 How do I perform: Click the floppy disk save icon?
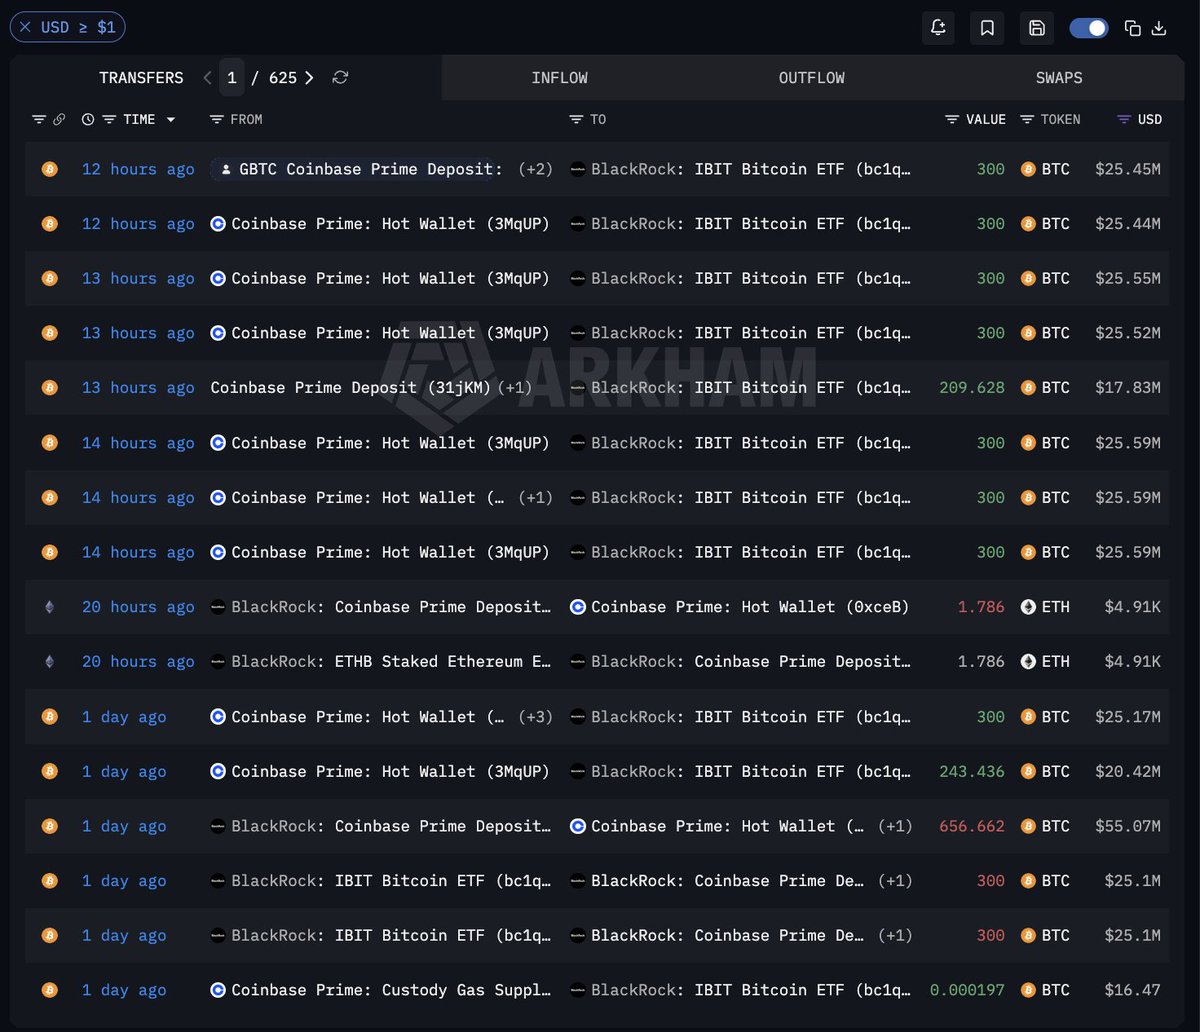[1037, 28]
